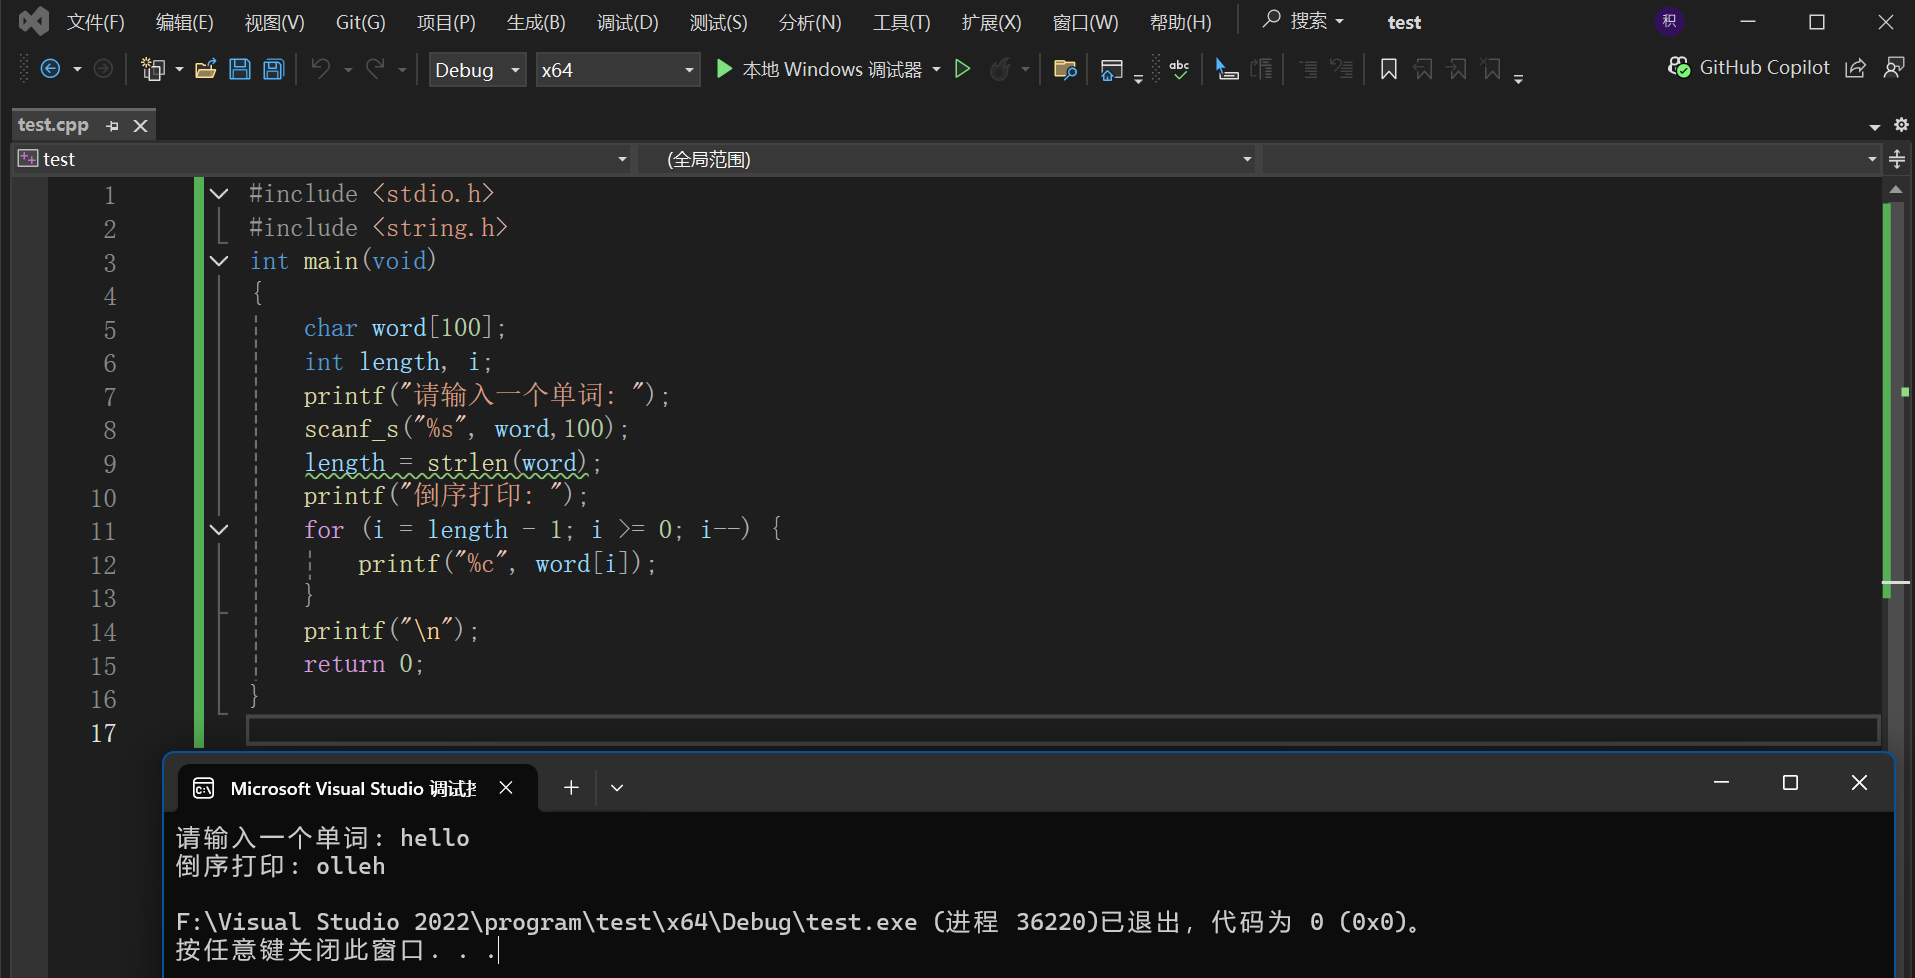Open the 生成(B) menu
This screenshot has height=978, width=1915.
pyautogui.click(x=536, y=22)
